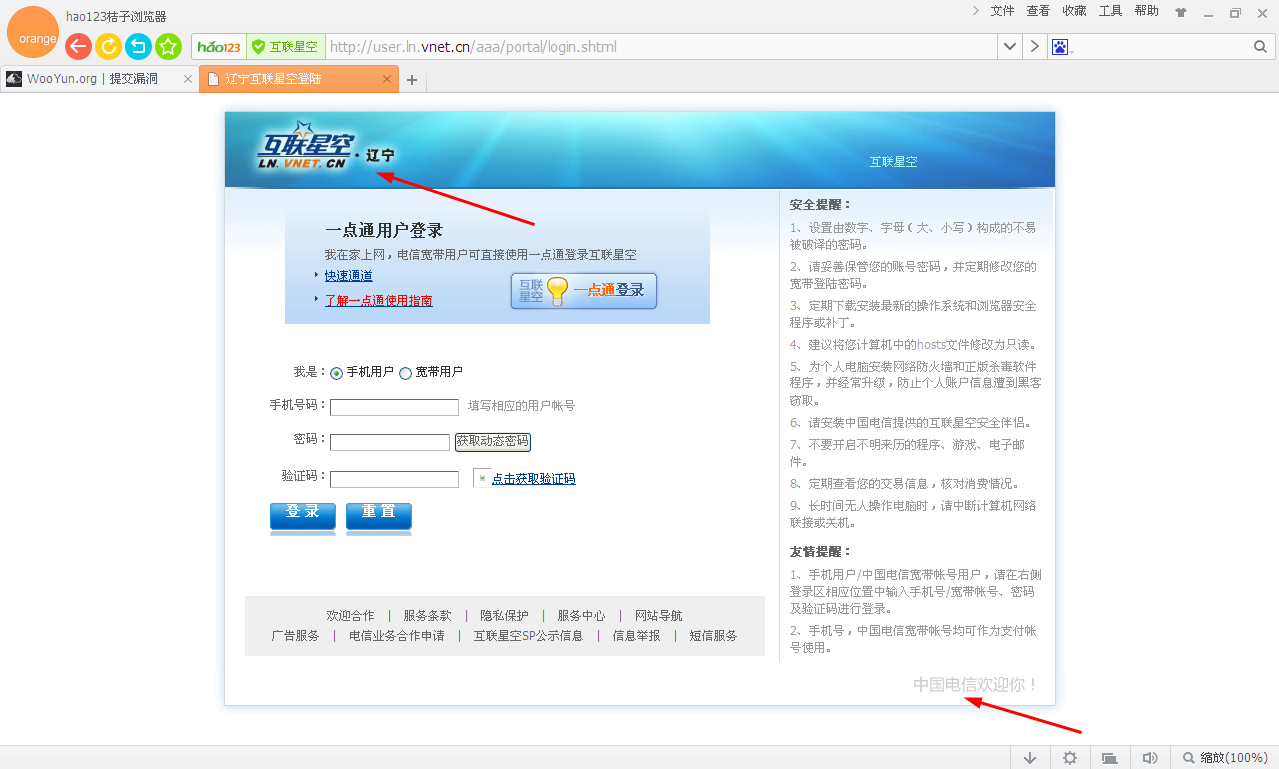Screen dimensions: 1279x769
Task: Open the 文件 menu
Action: [x=1002, y=11]
